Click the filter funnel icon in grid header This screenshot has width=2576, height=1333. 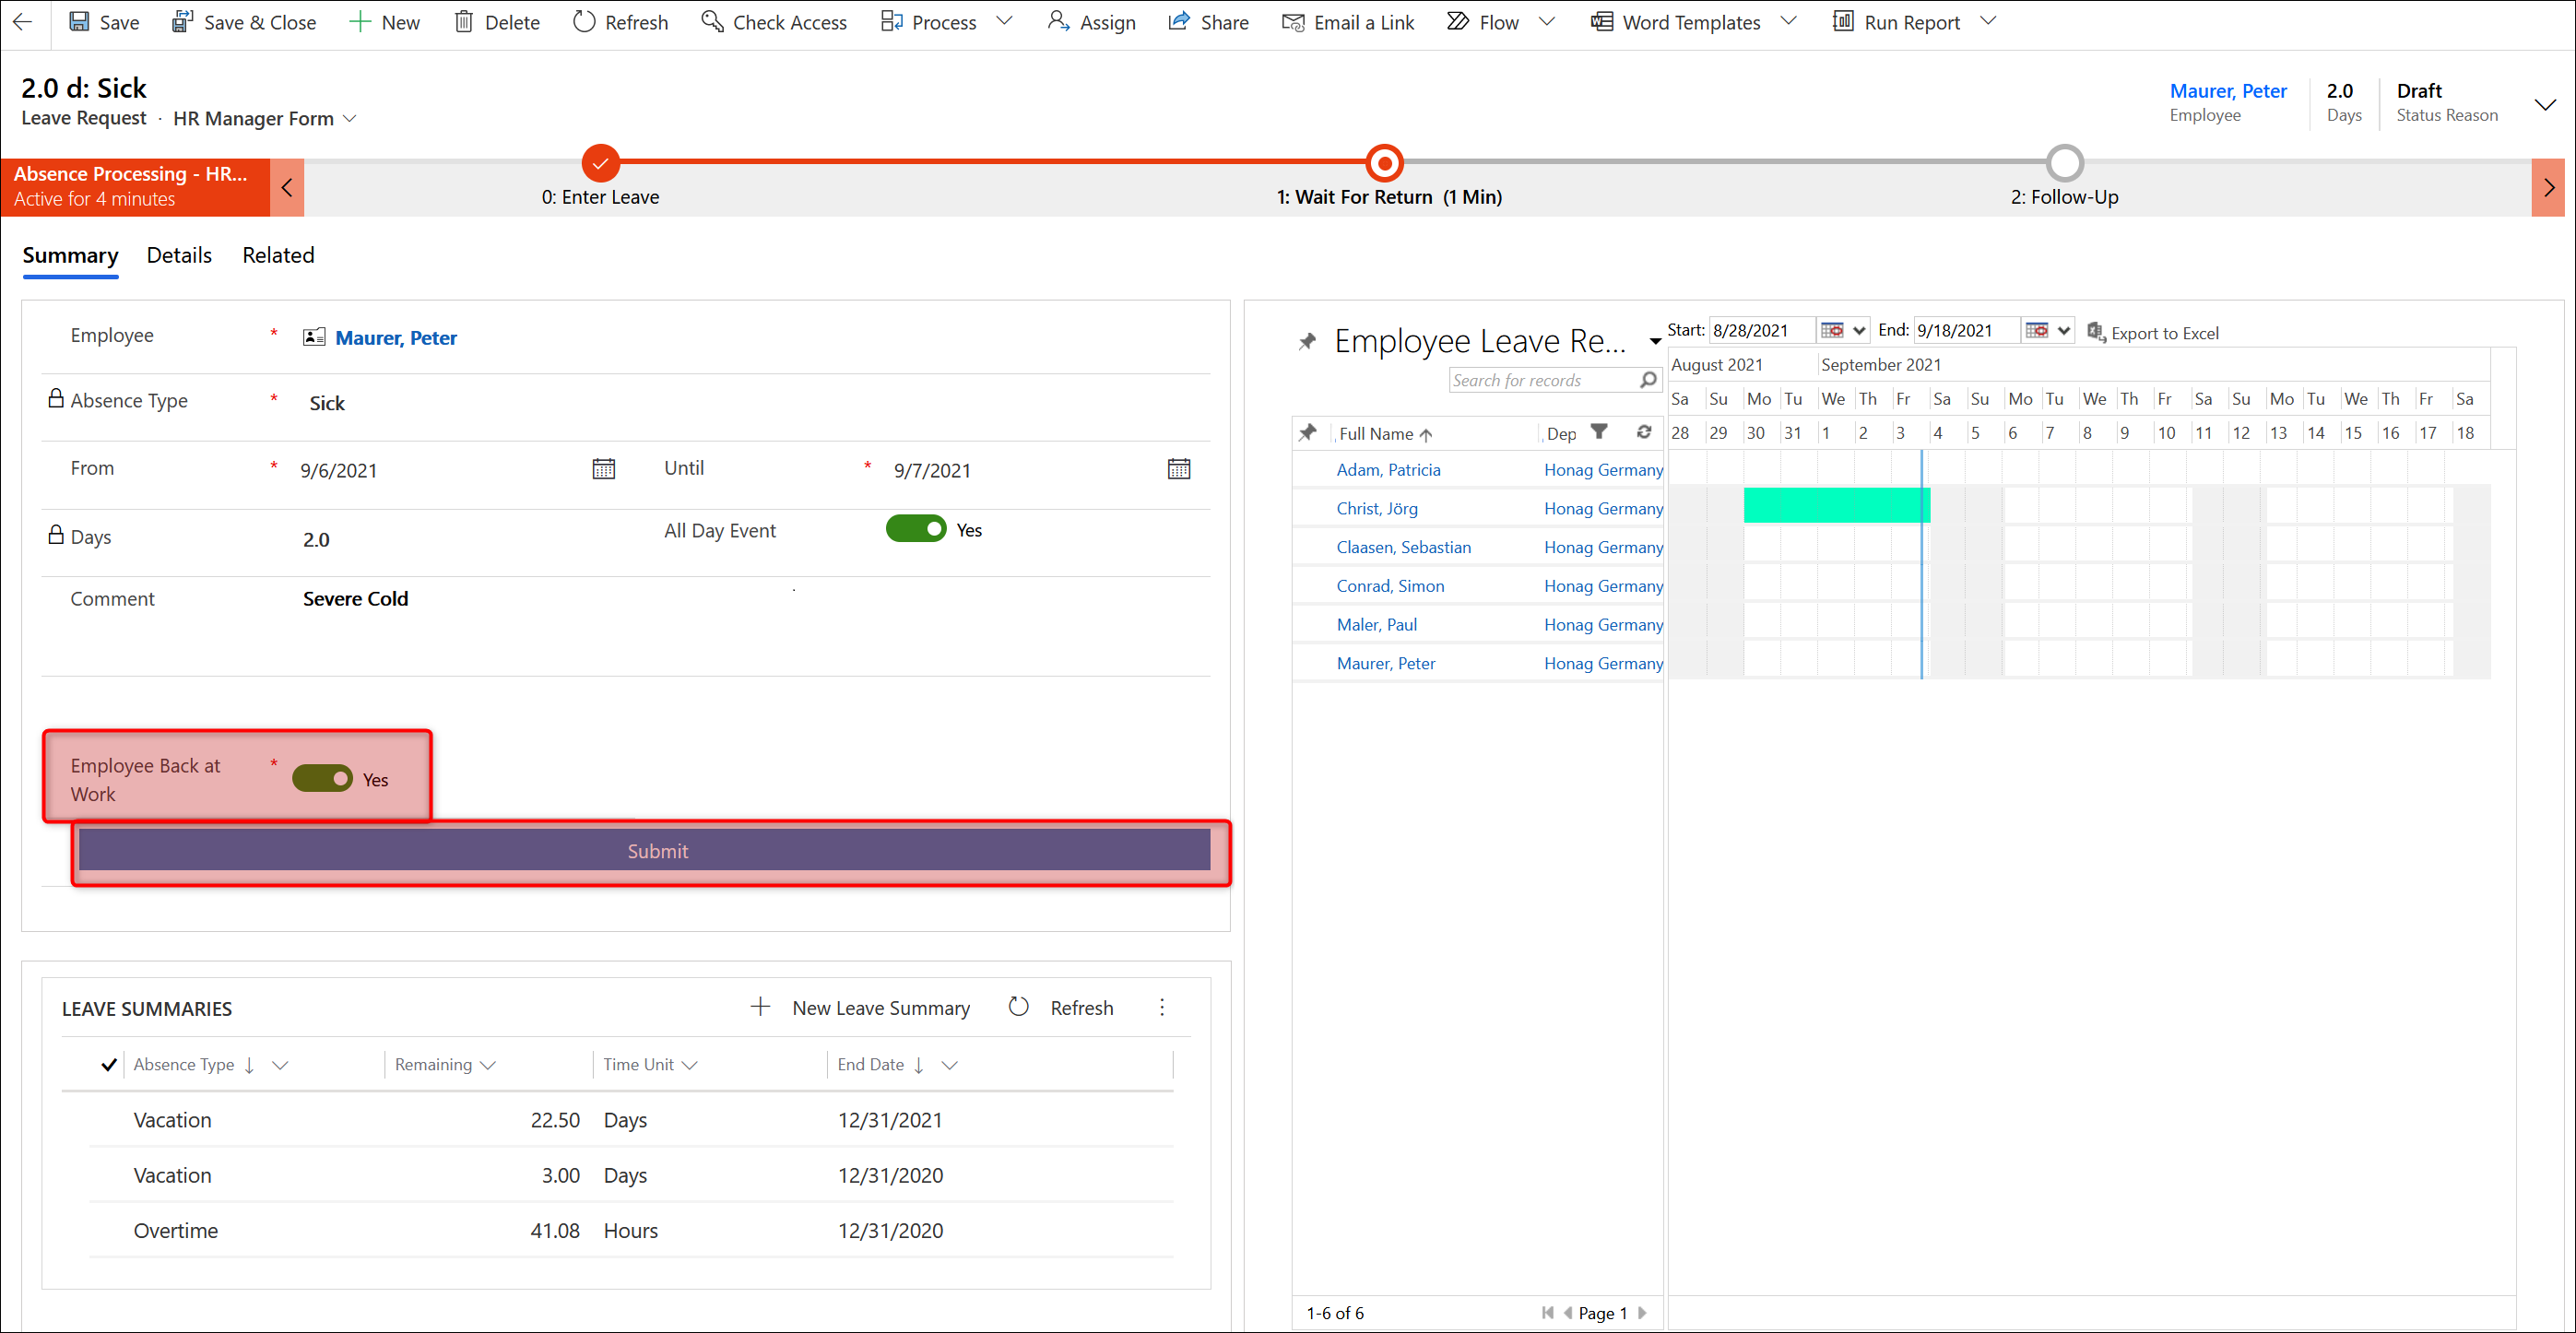(x=1599, y=432)
